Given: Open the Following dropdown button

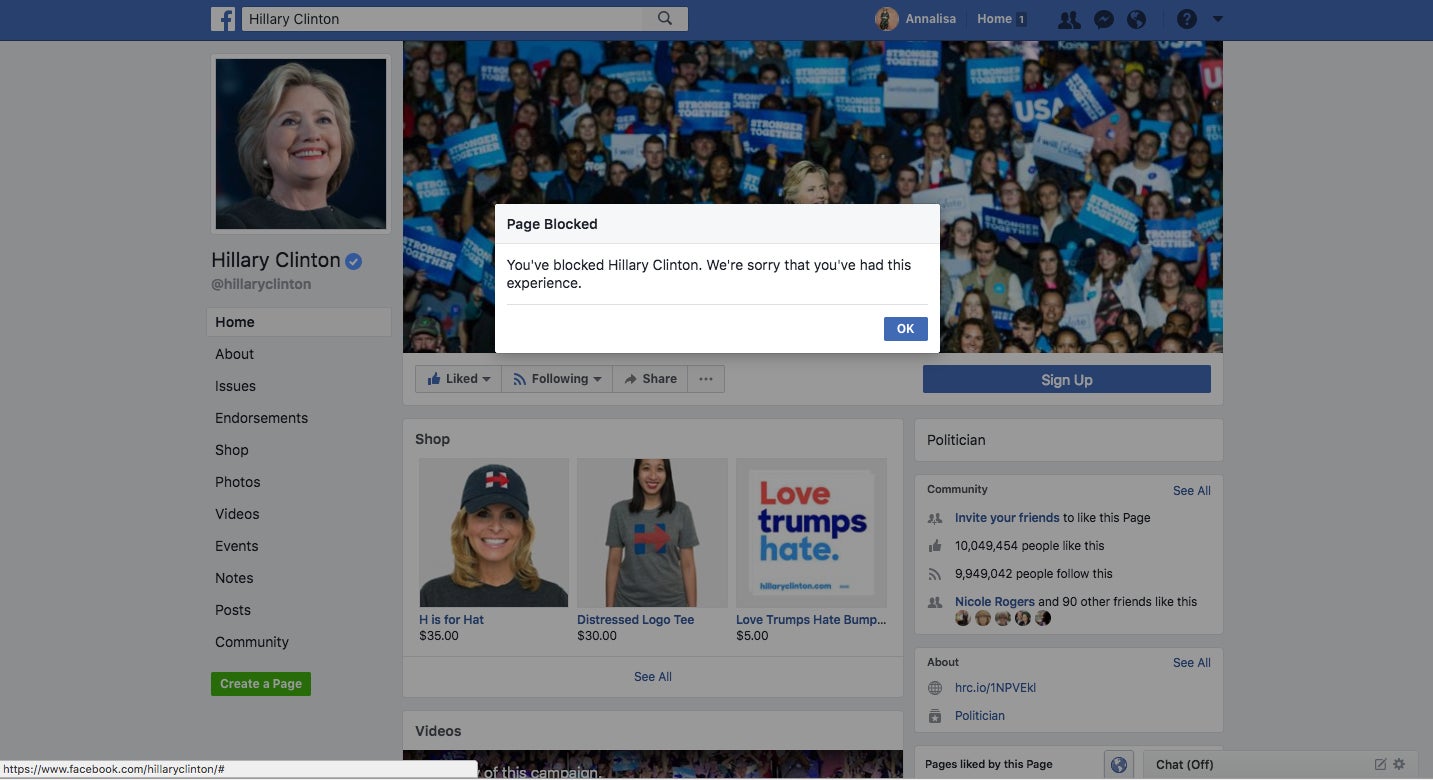Looking at the screenshot, I should 557,379.
